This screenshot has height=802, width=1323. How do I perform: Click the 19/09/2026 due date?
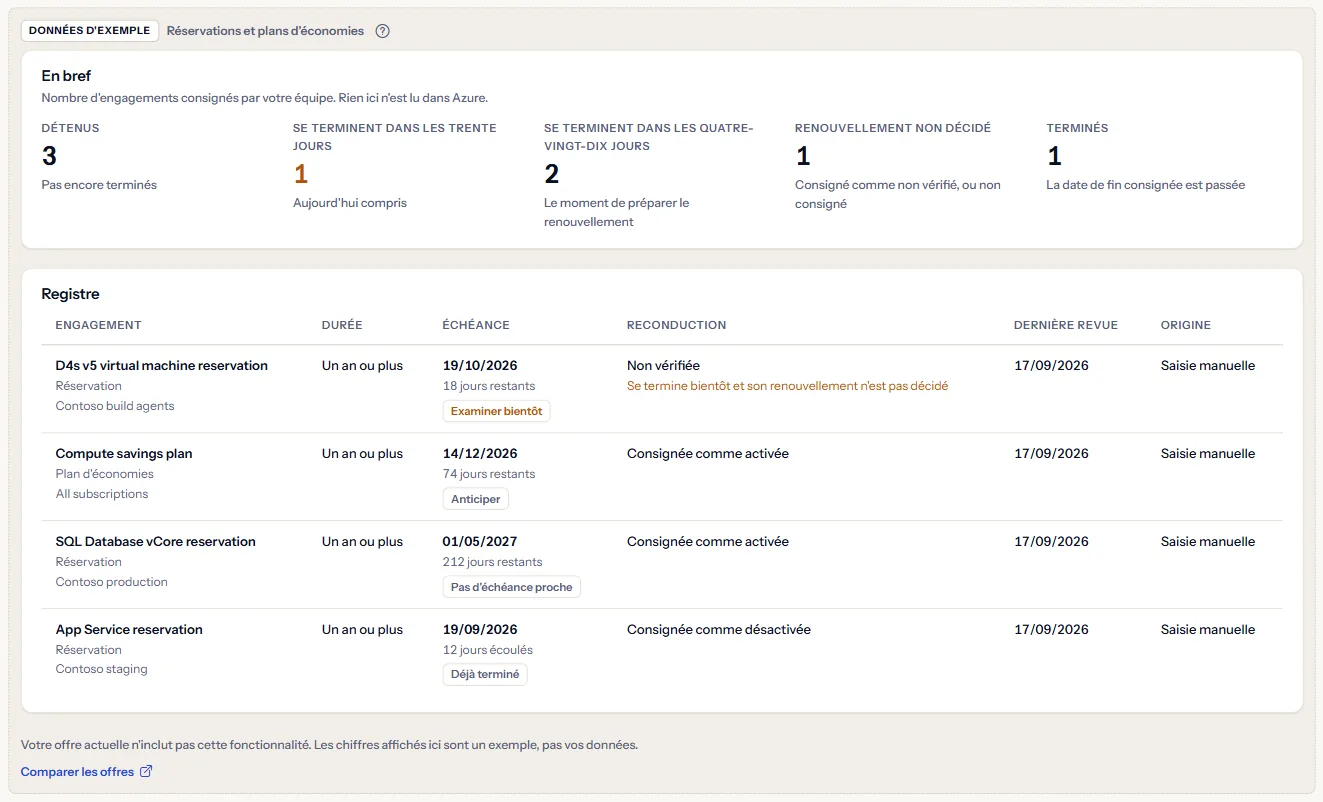480,630
